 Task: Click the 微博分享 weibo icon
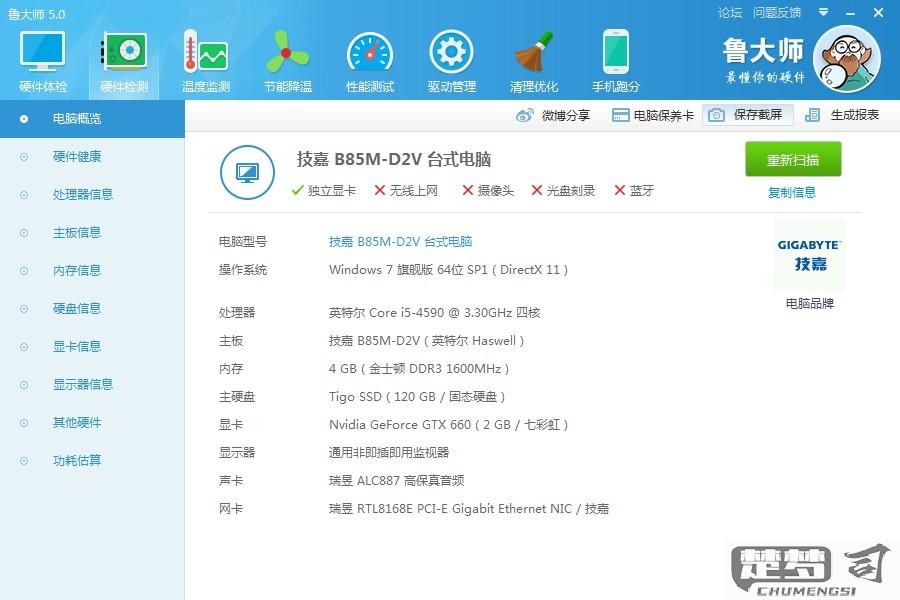tap(524, 115)
